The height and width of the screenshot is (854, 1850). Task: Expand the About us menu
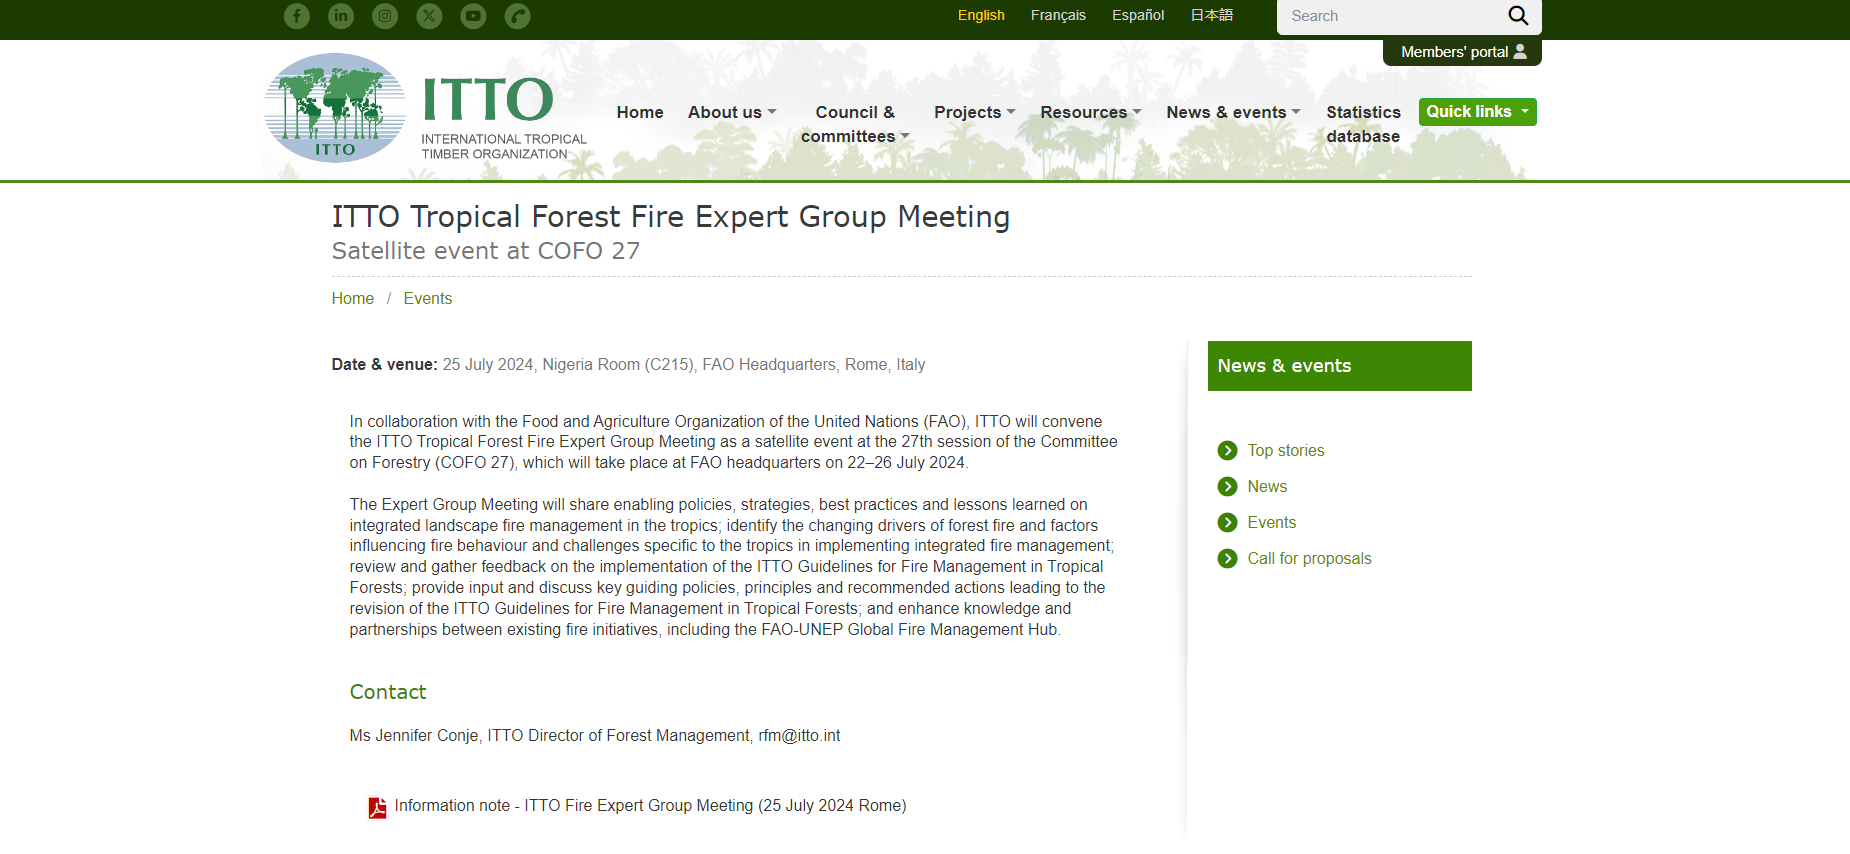[732, 112]
